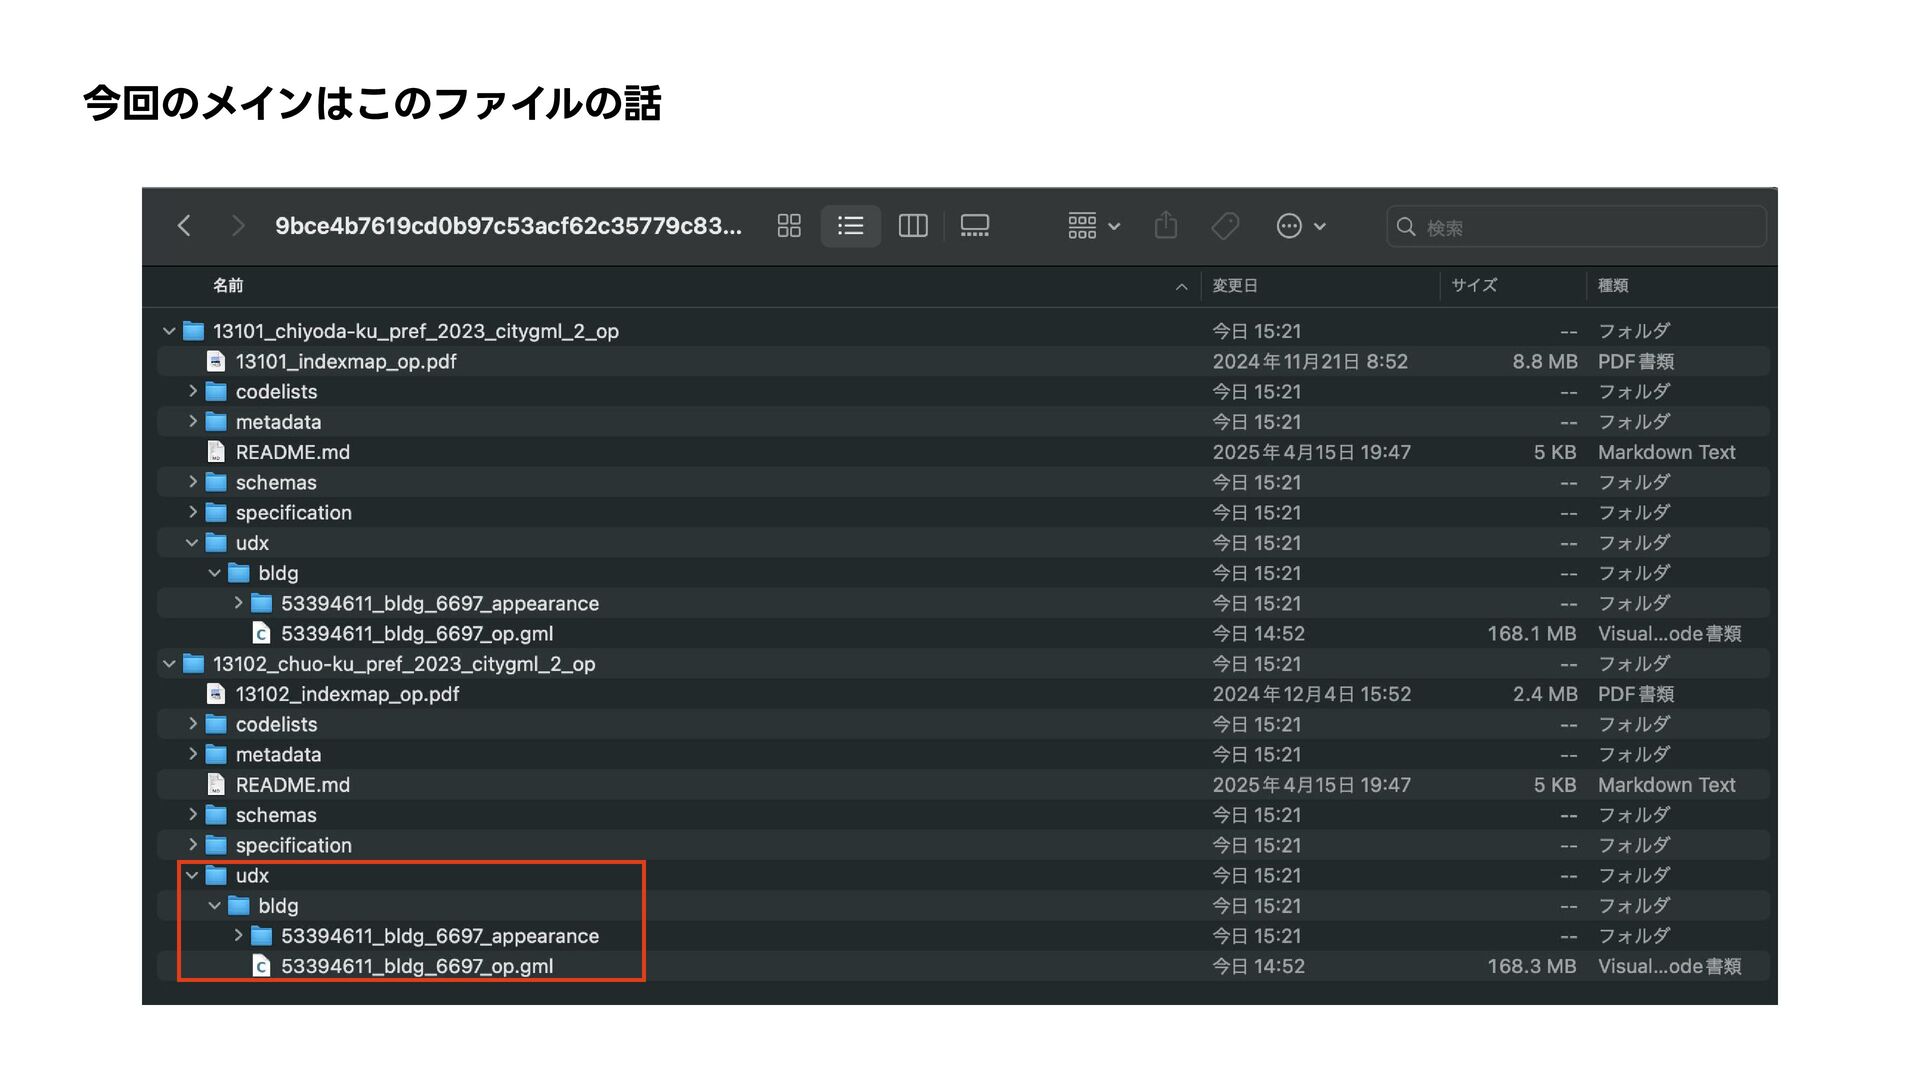Viewport: 1920px width, 1080px height.
Task: Click the 13102_chuo-ku folder icon
Action: [x=194, y=664]
